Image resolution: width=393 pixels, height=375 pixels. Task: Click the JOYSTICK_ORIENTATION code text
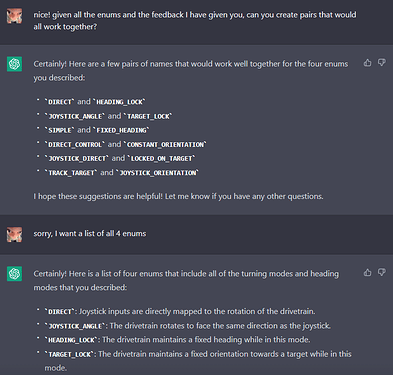157,173
